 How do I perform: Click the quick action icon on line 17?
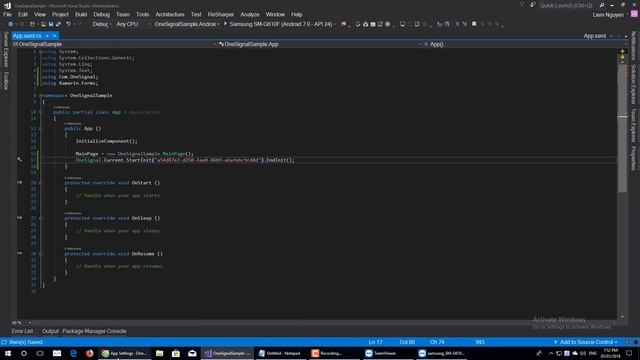[20, 159]
